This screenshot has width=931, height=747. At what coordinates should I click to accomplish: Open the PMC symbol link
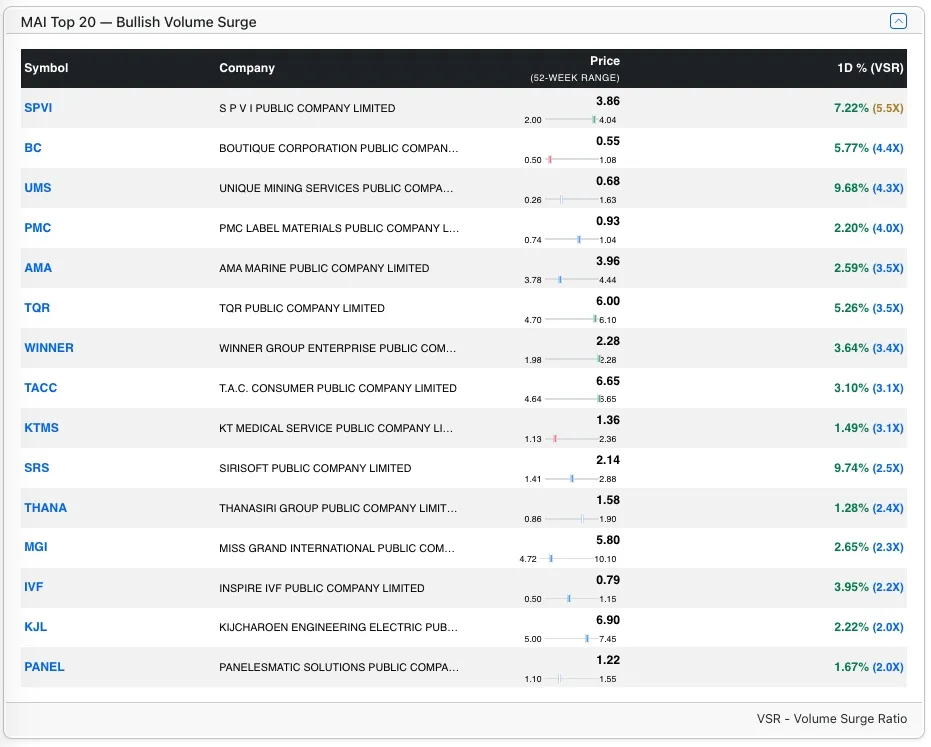pos(37,227)
